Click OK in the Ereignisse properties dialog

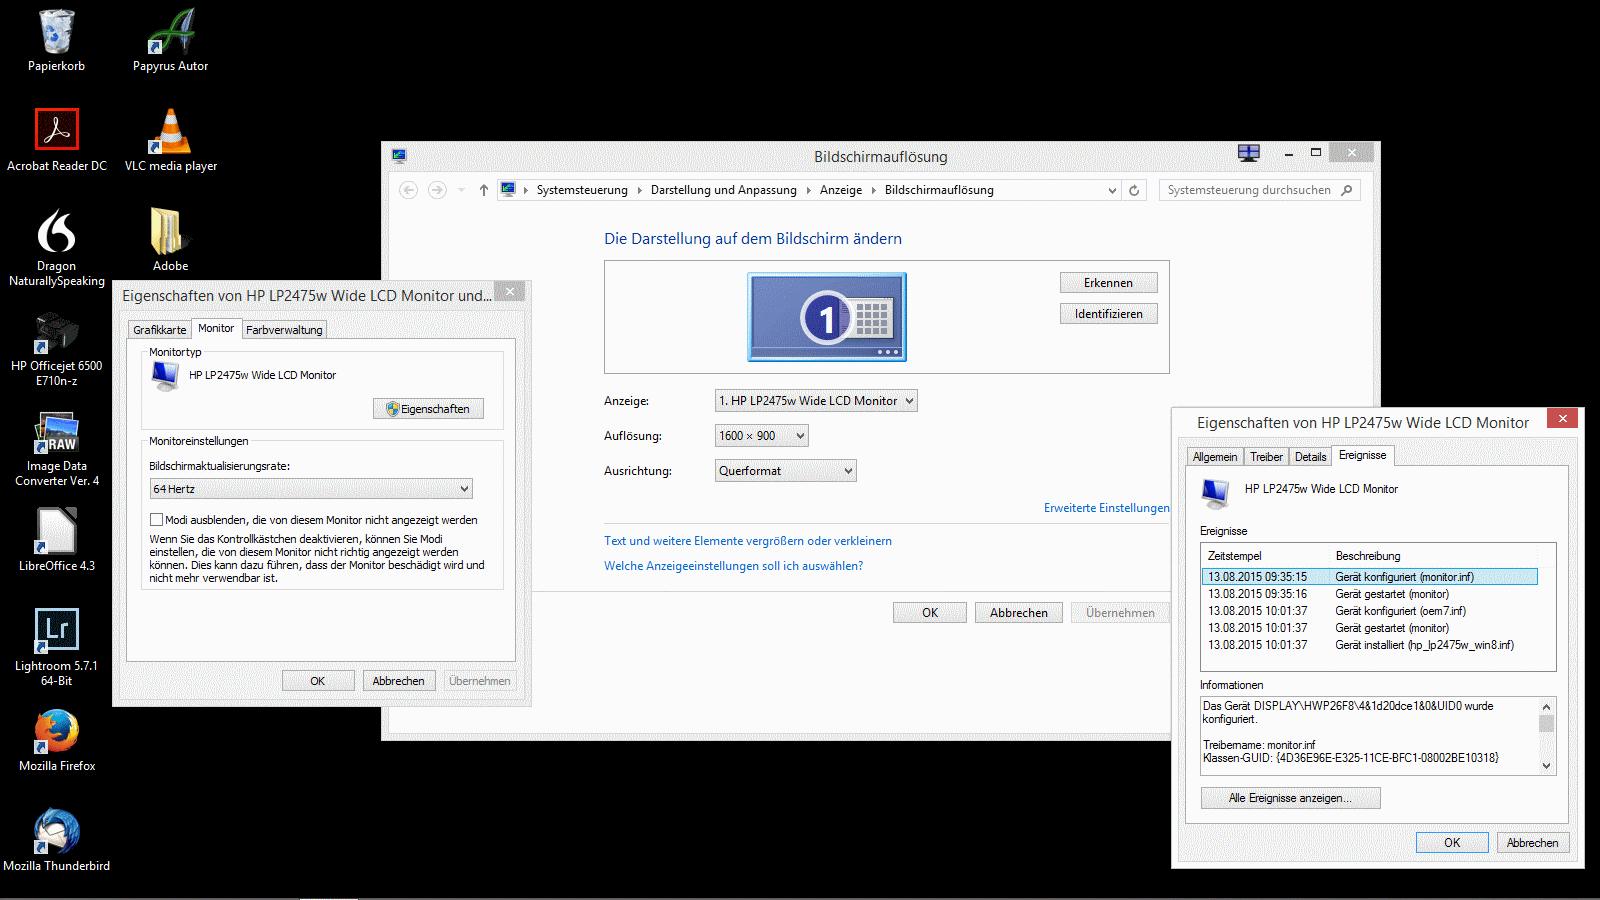pos(1452,843)
